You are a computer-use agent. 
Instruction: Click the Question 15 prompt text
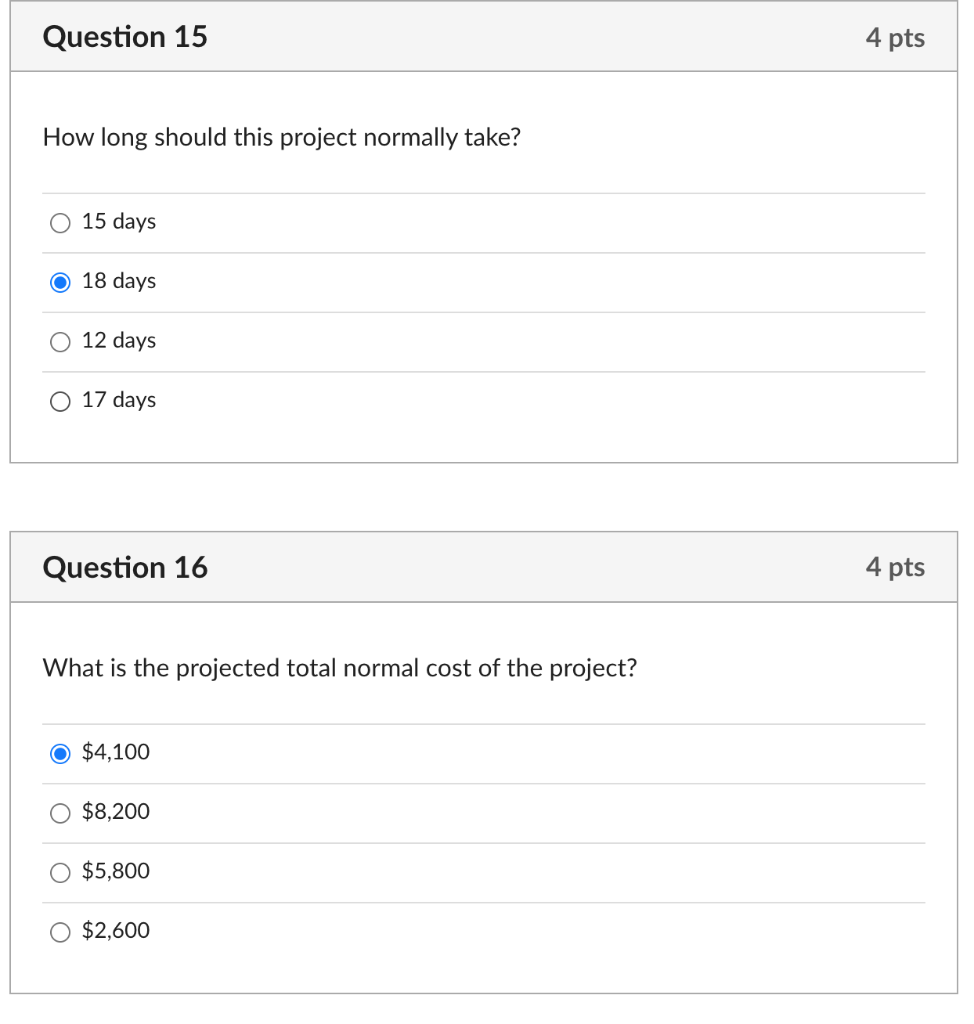(283, 137)
